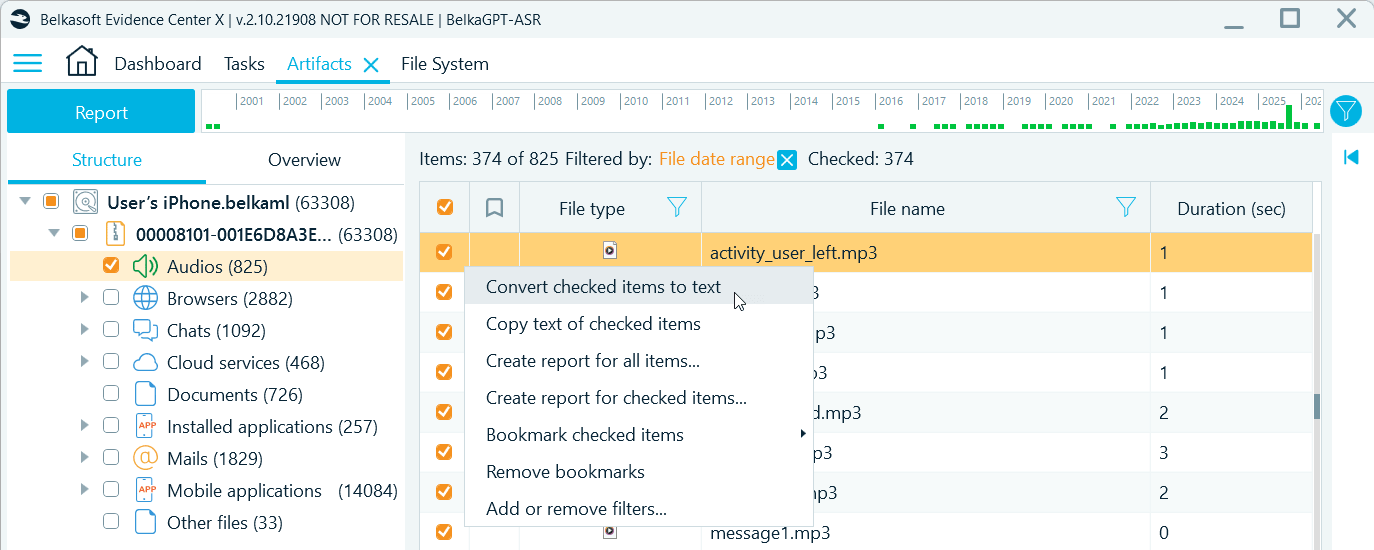
Task: Expand the Chats tree node
Action: pos(84,330)
